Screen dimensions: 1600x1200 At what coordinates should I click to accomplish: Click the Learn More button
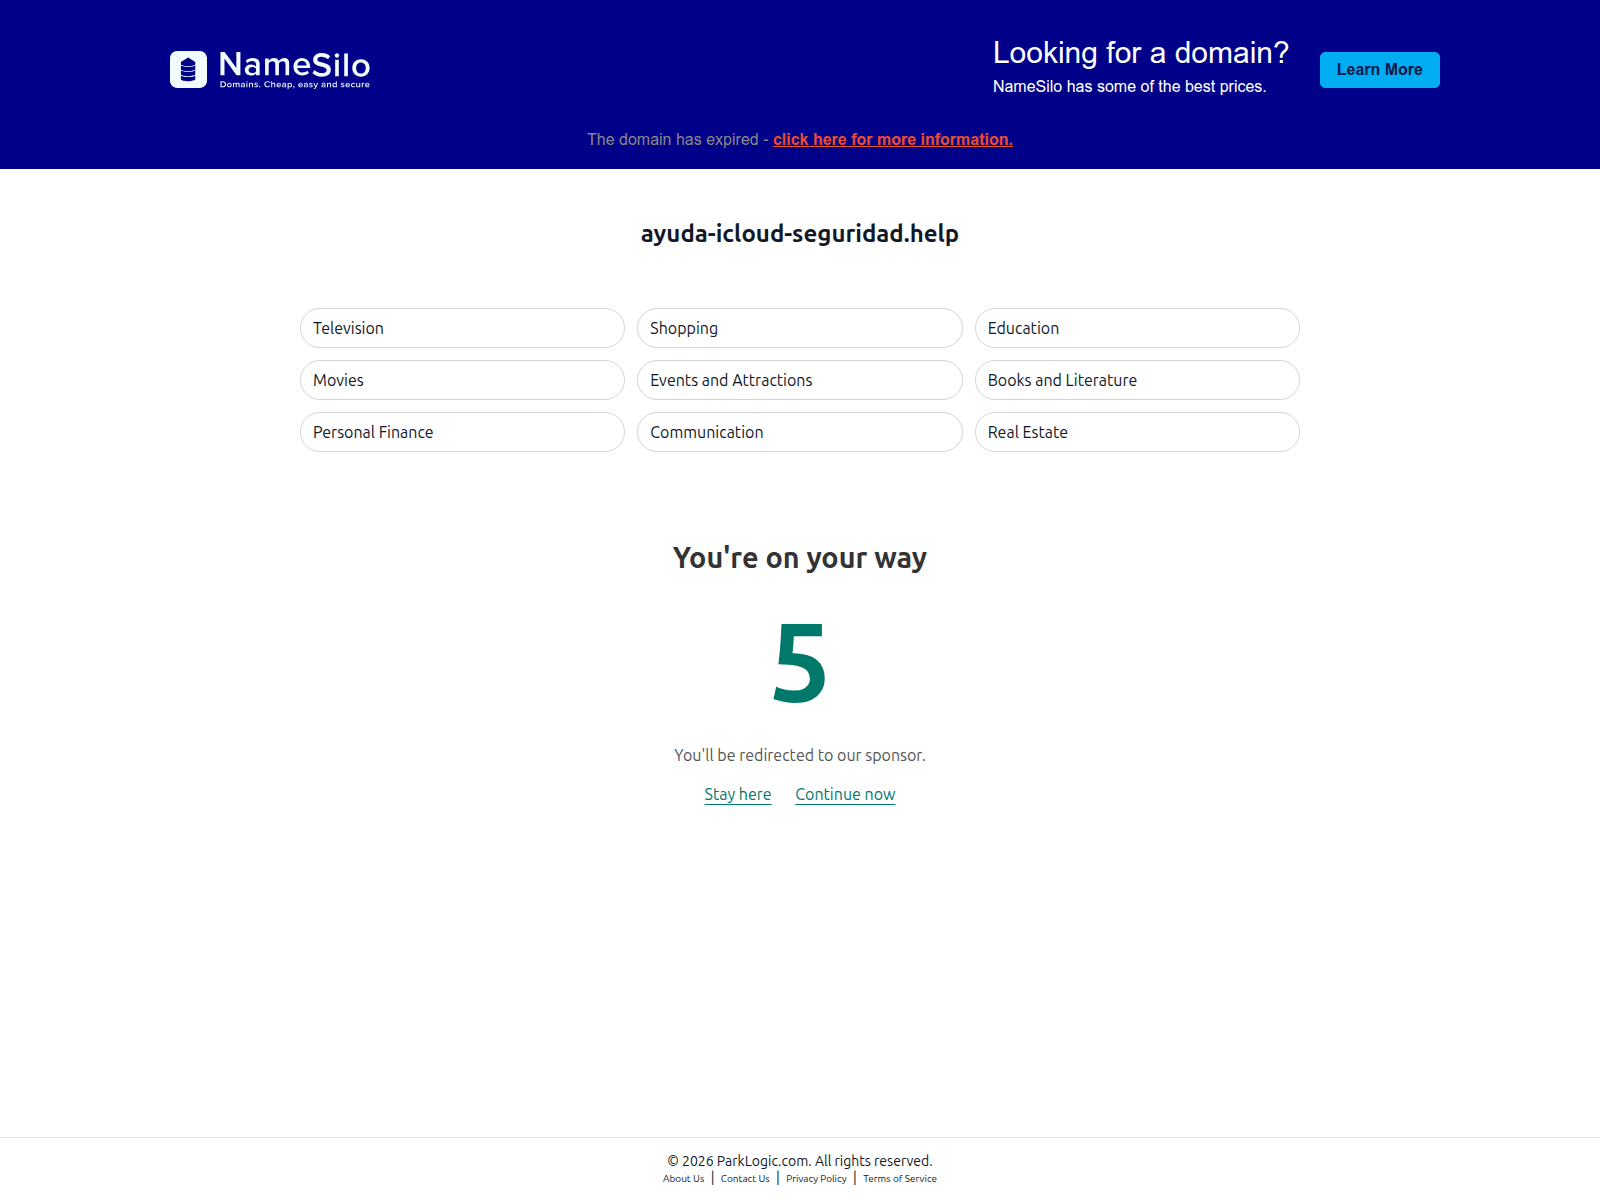1379,70
